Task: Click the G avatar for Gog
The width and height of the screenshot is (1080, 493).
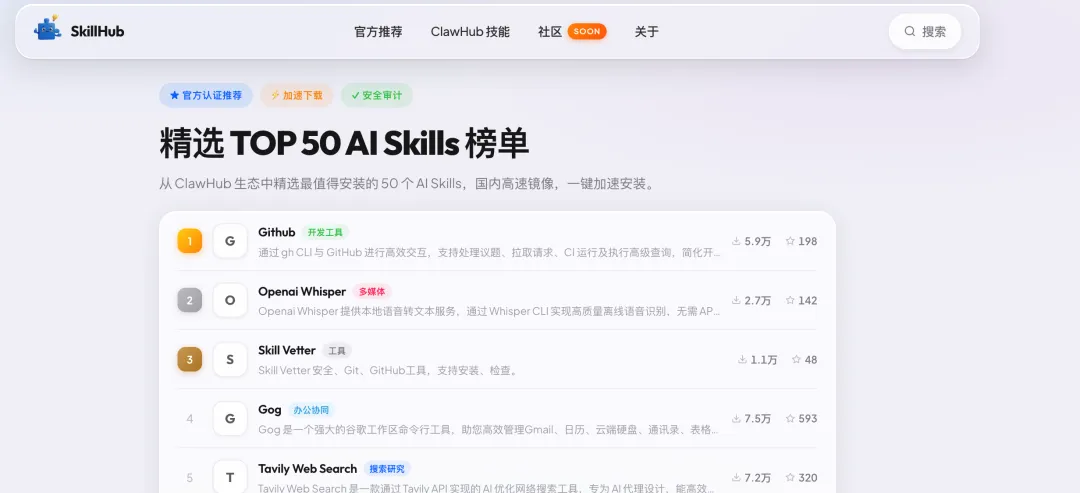Action: click(230, 419)
